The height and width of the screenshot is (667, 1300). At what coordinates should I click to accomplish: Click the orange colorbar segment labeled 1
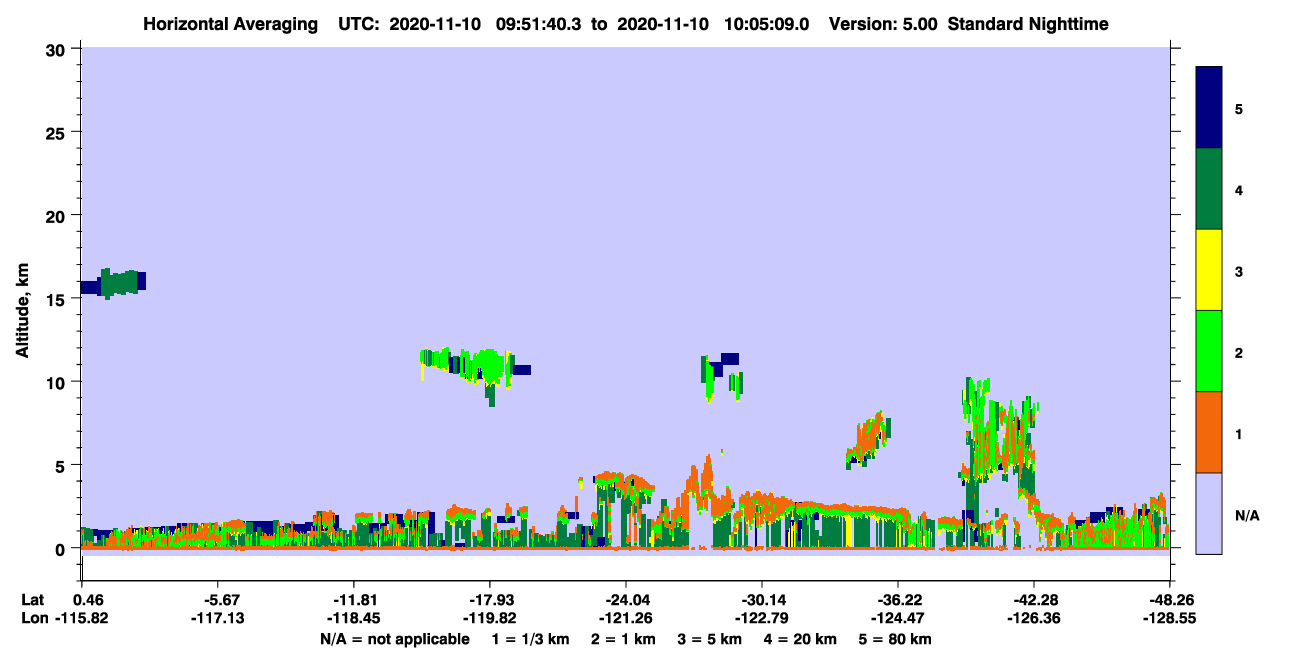1209,432
